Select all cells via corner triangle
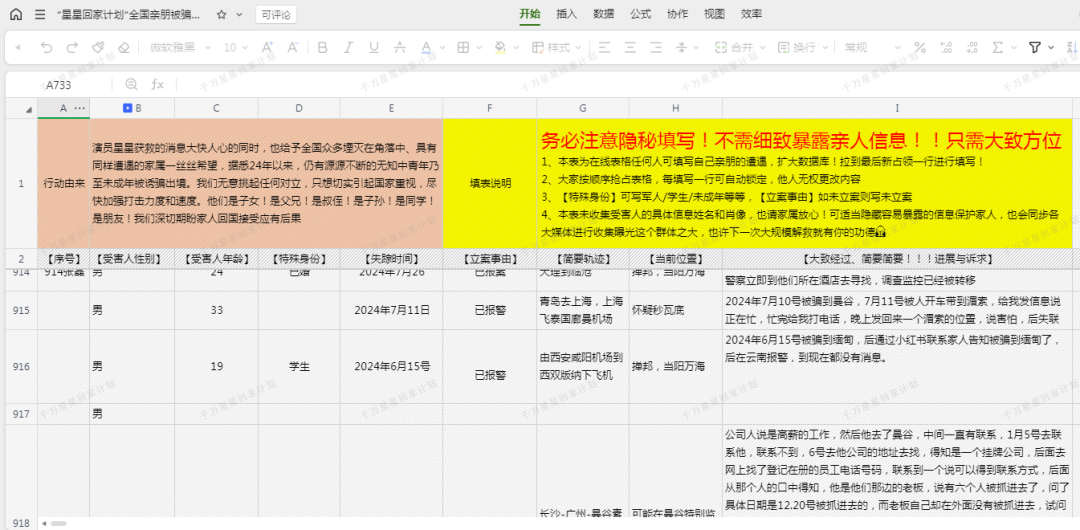 click(29, 110)
